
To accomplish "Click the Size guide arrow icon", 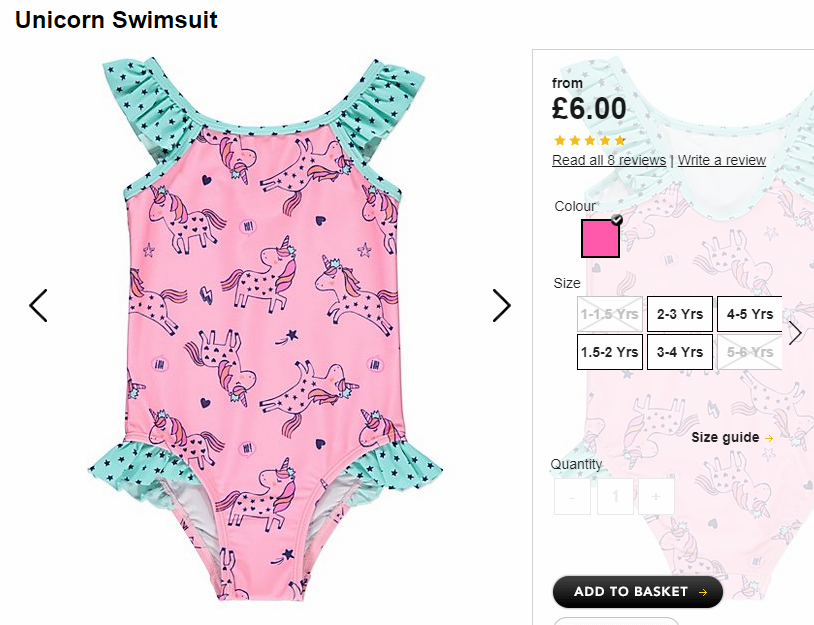I will point(769,438).
